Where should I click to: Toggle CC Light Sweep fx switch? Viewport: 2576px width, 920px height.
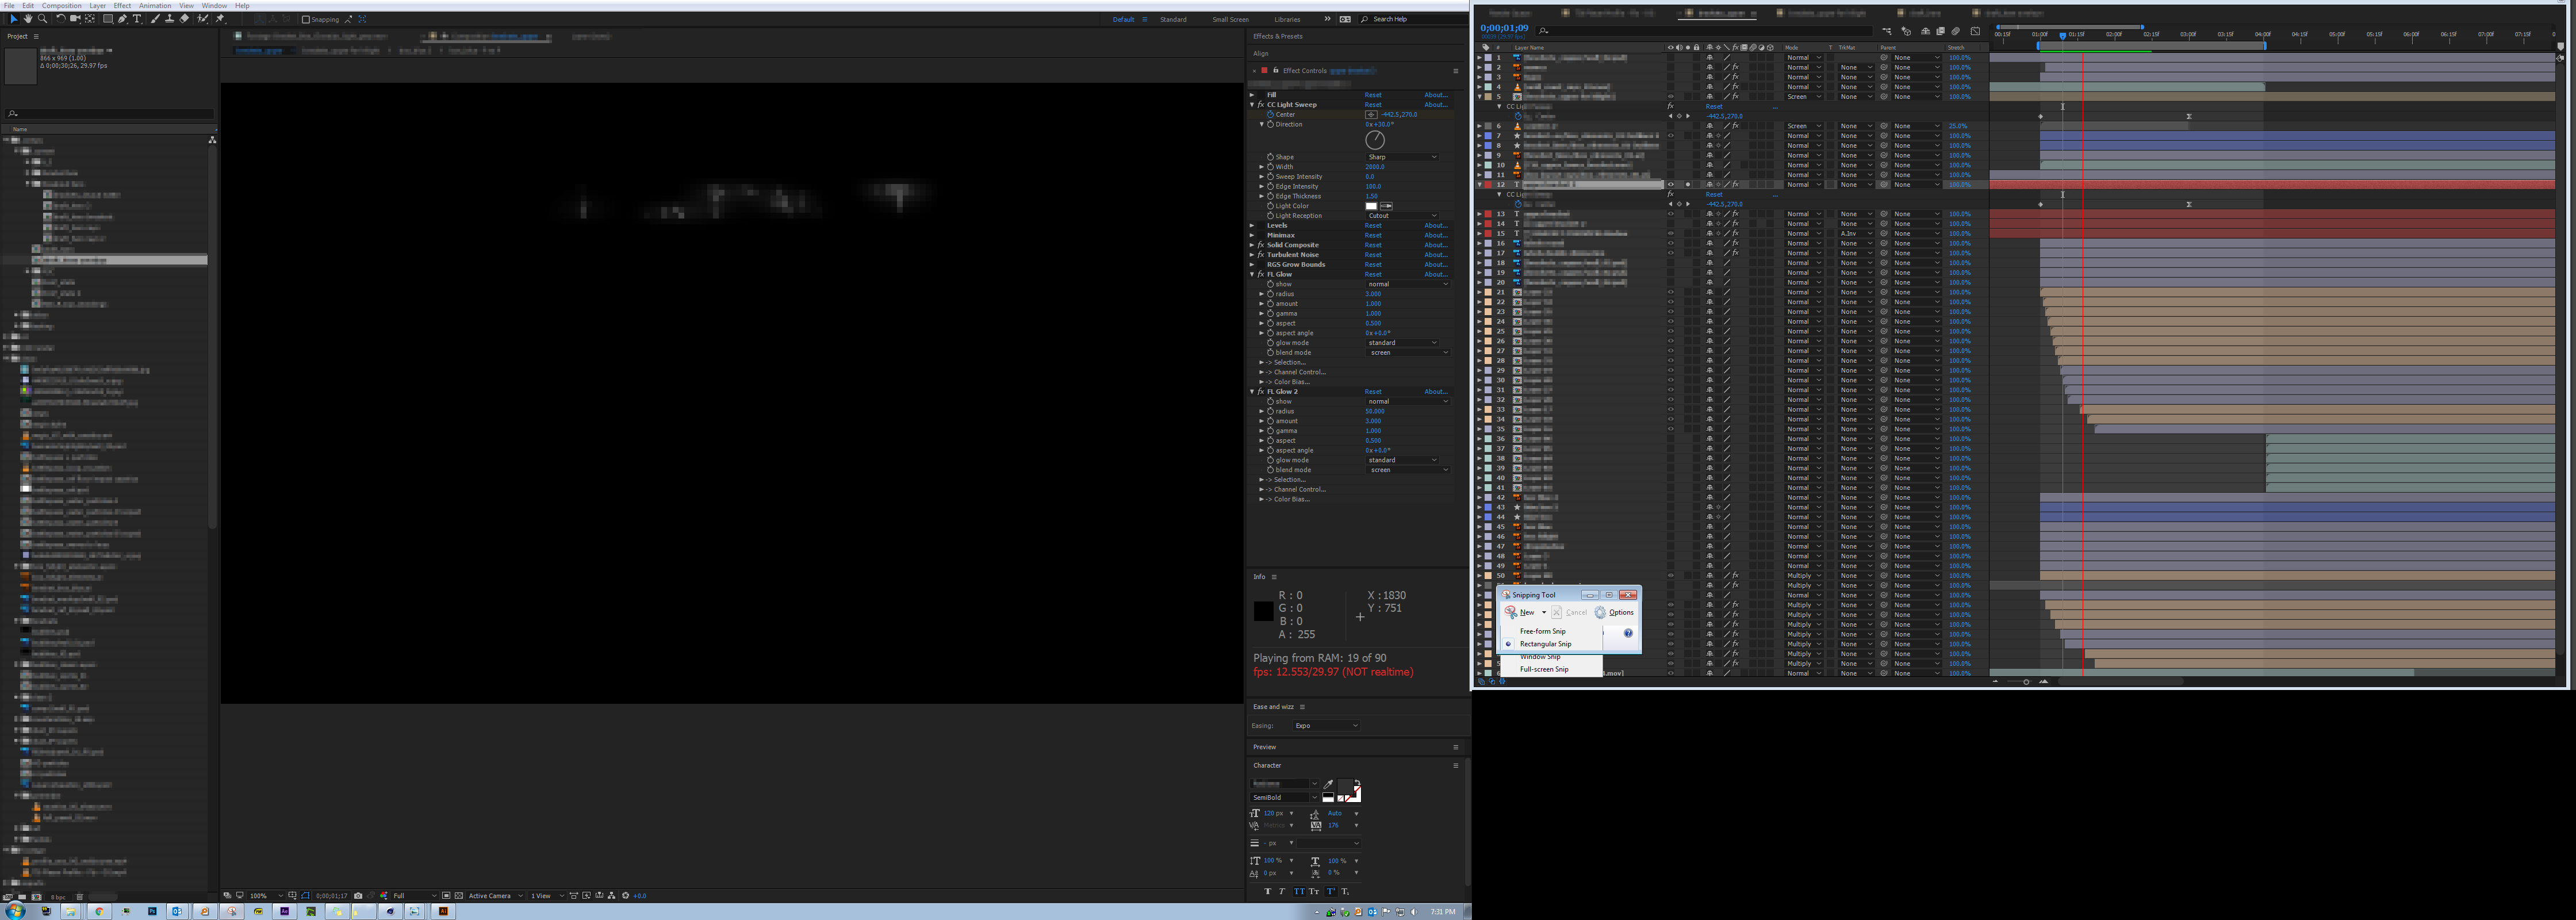1260,105
